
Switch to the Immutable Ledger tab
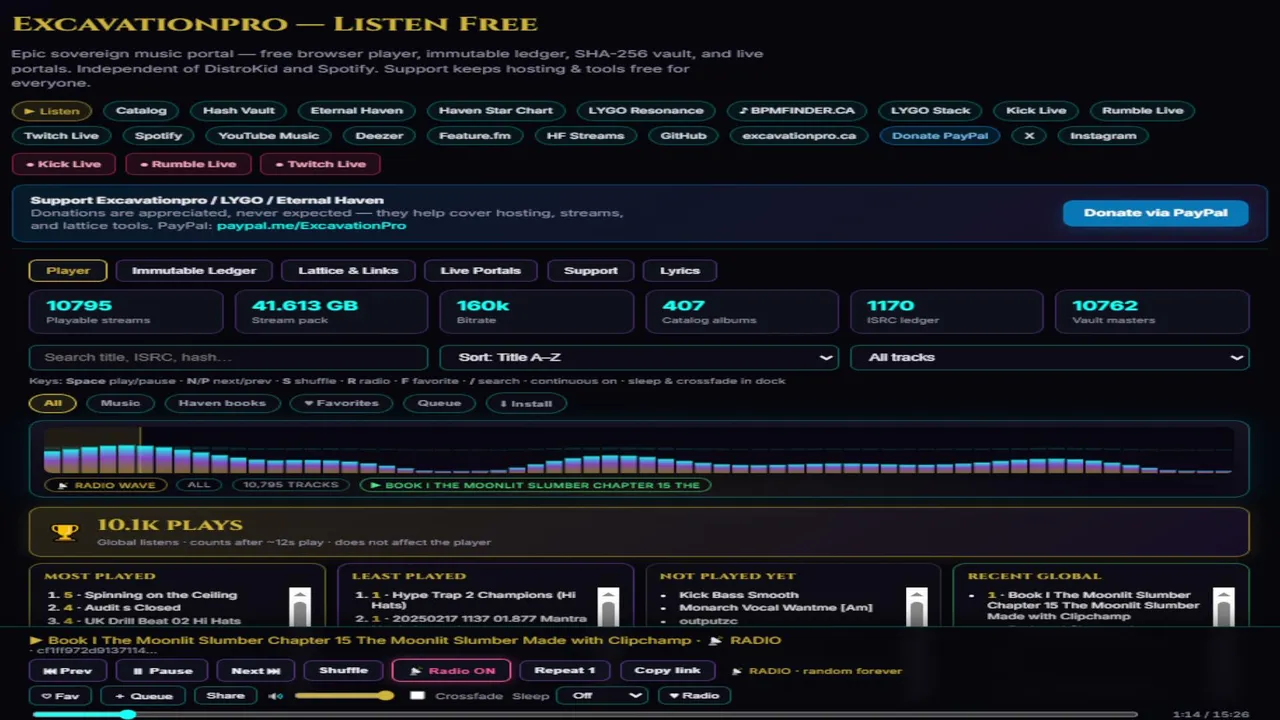(194, 270)
